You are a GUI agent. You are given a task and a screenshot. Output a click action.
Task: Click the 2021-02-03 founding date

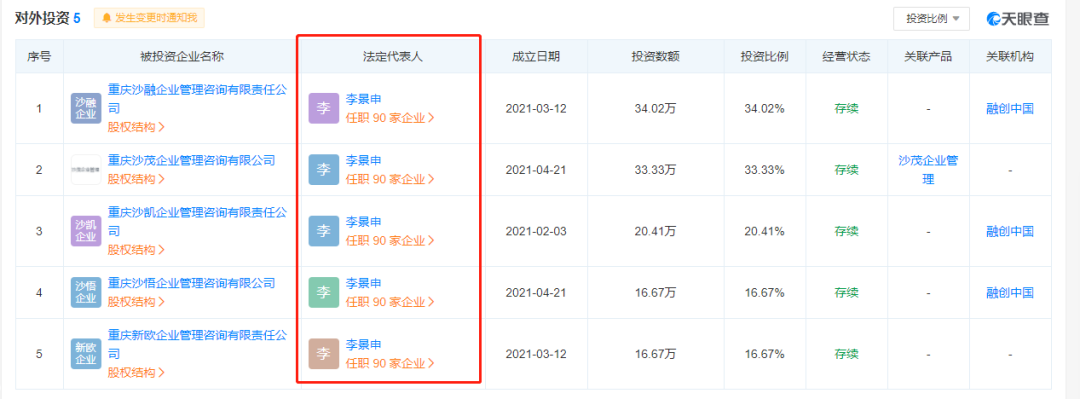pyautogui.click(x=536, y=231)
